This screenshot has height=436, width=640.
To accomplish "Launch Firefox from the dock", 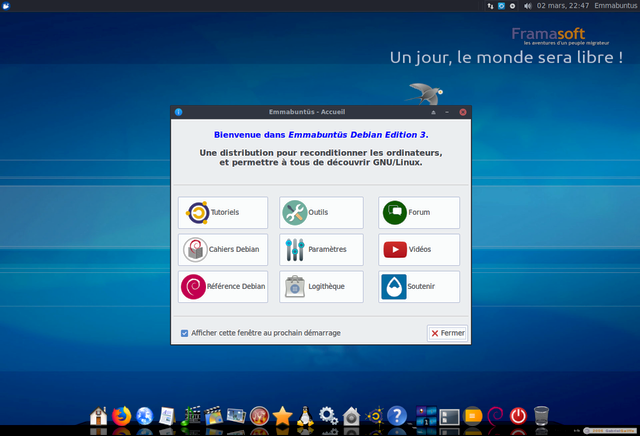I will click(x=122, y=416).
